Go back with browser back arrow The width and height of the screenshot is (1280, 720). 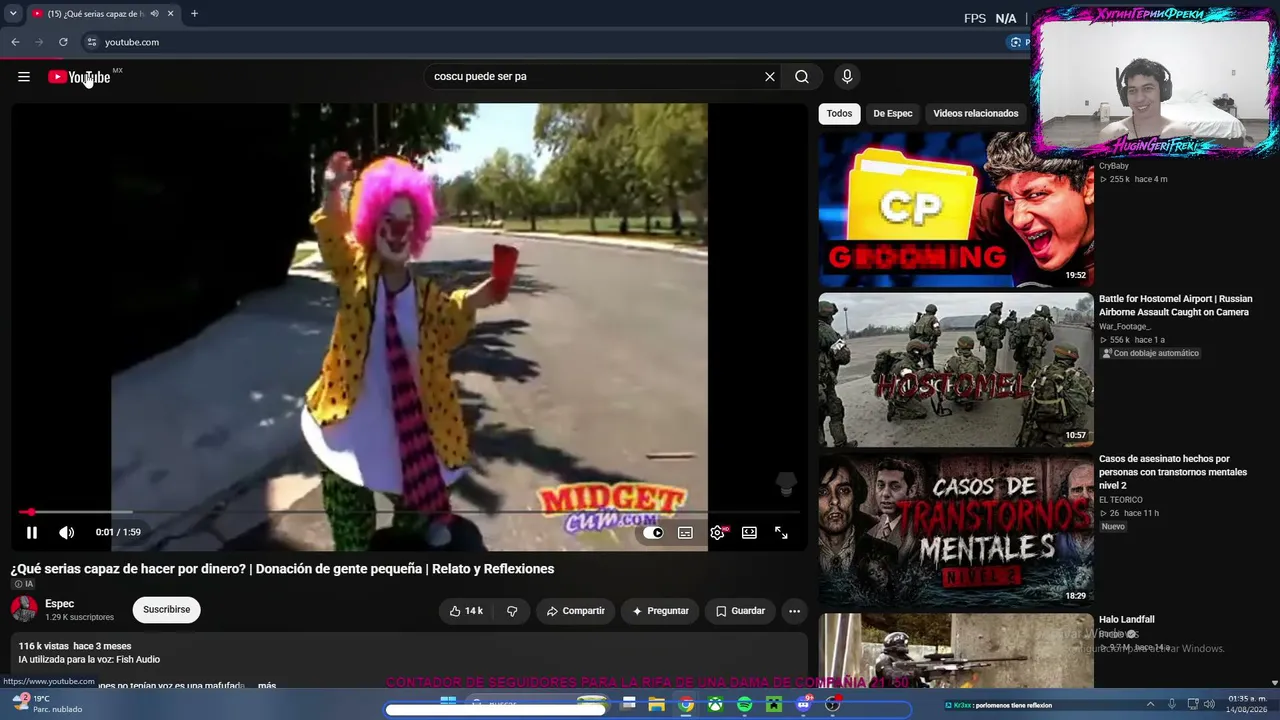click(15, 42)
